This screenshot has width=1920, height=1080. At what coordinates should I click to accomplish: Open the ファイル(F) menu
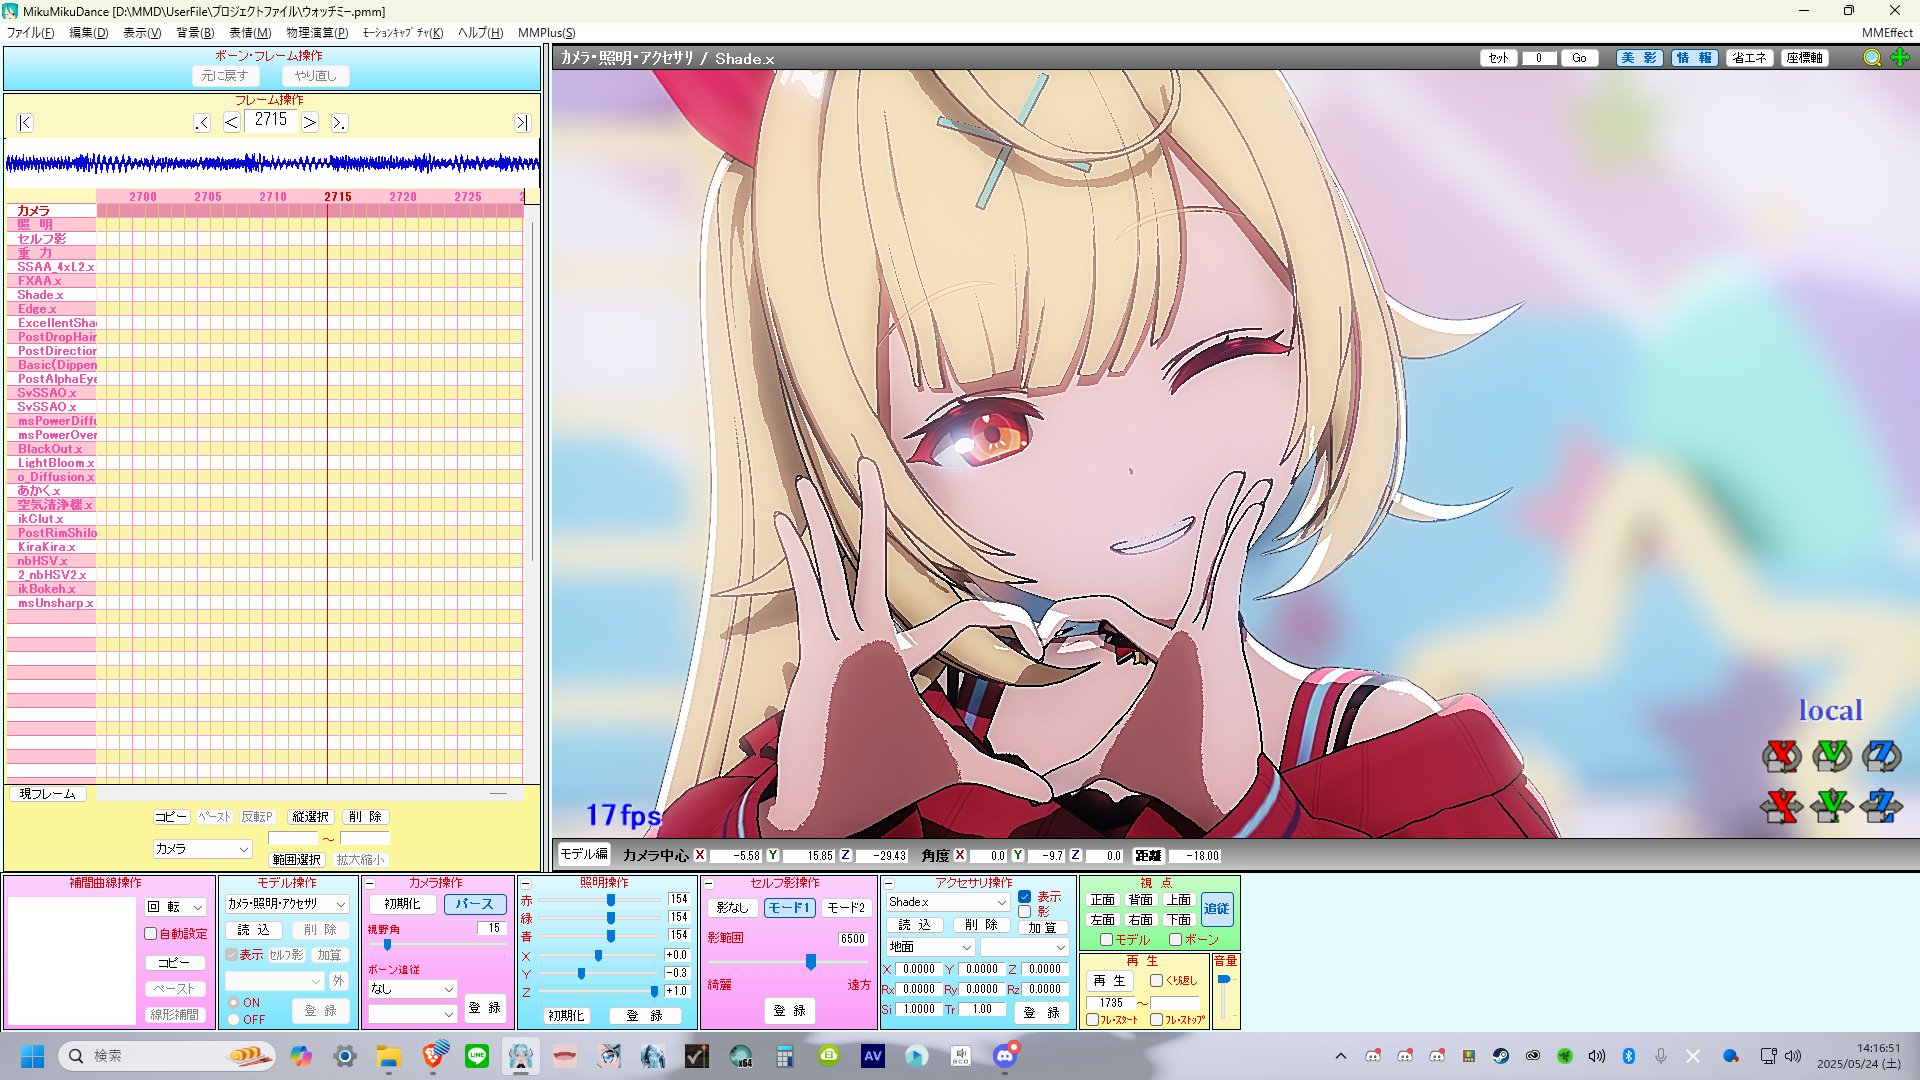click(30, 33)
